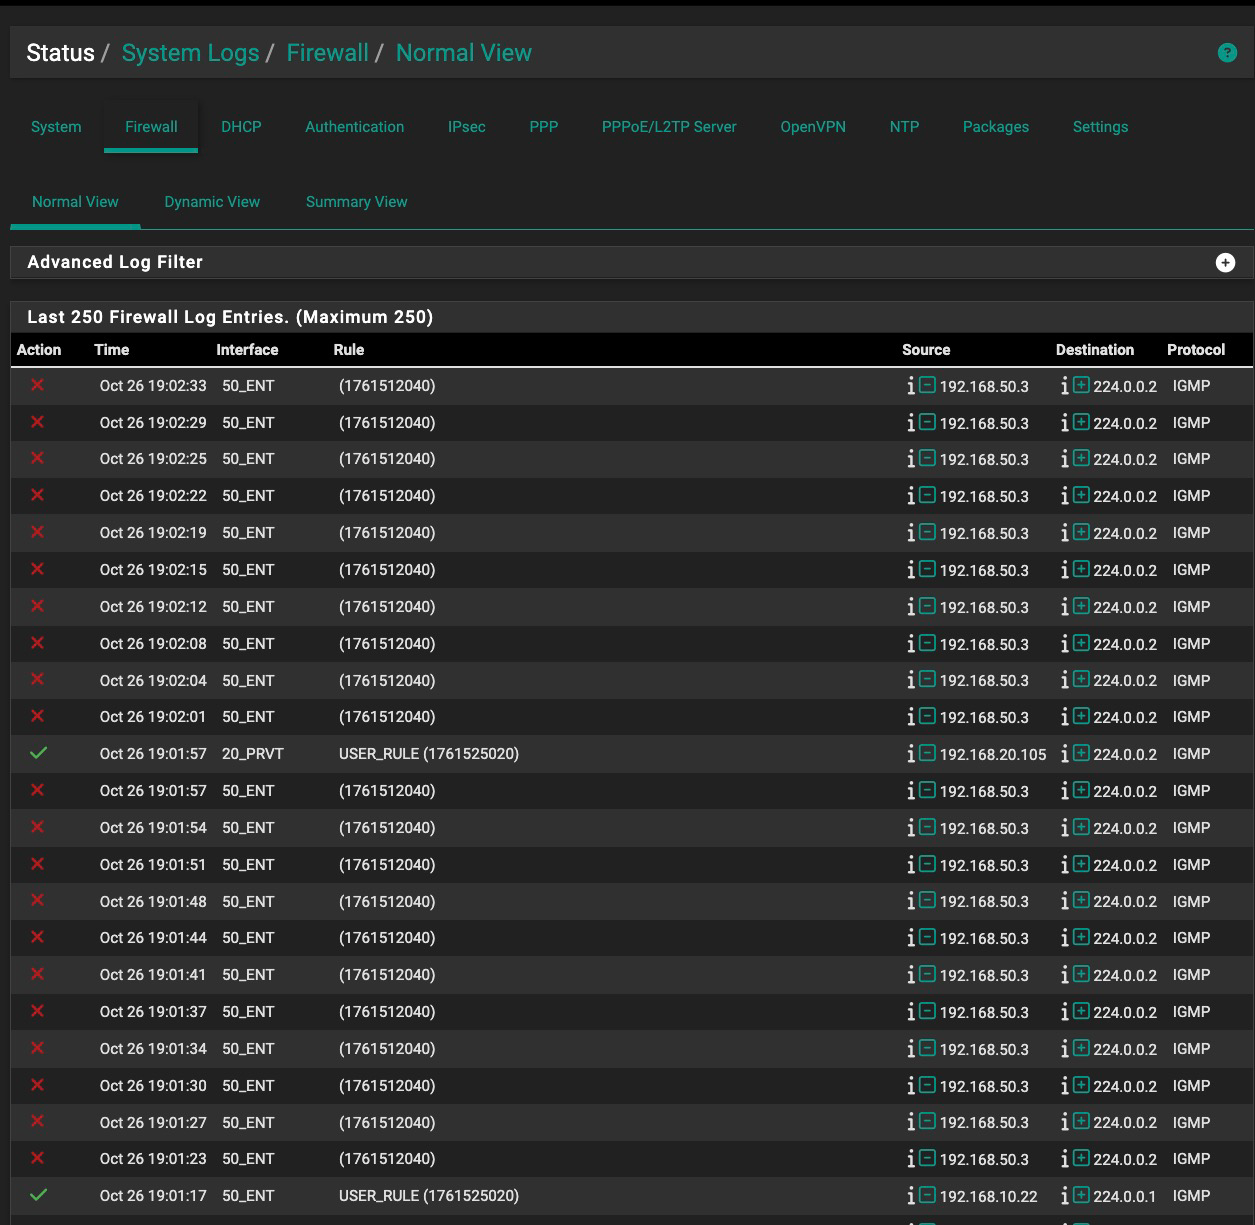Switch to the Summary View tab
Image resolution: width=1255 pixels, height=1225 pixels.
tap(356, 202)
